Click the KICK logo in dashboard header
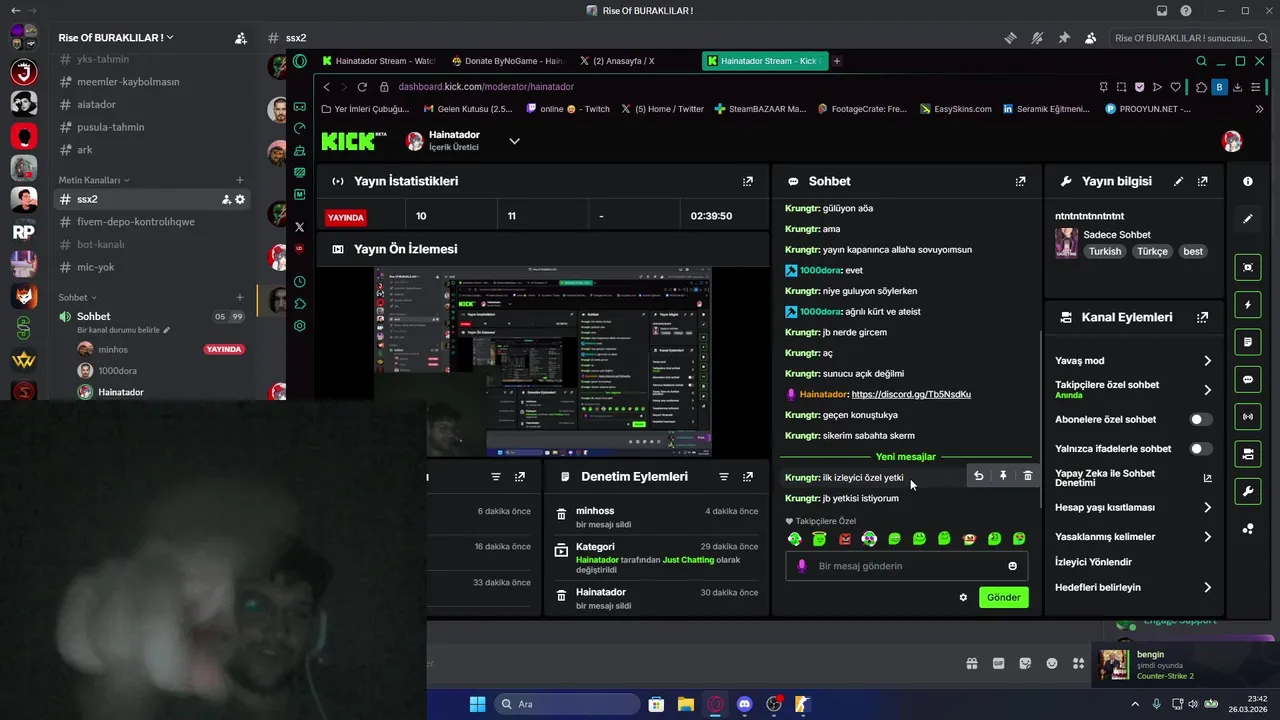Viewport: 1280px width, 720px height. 353,141
